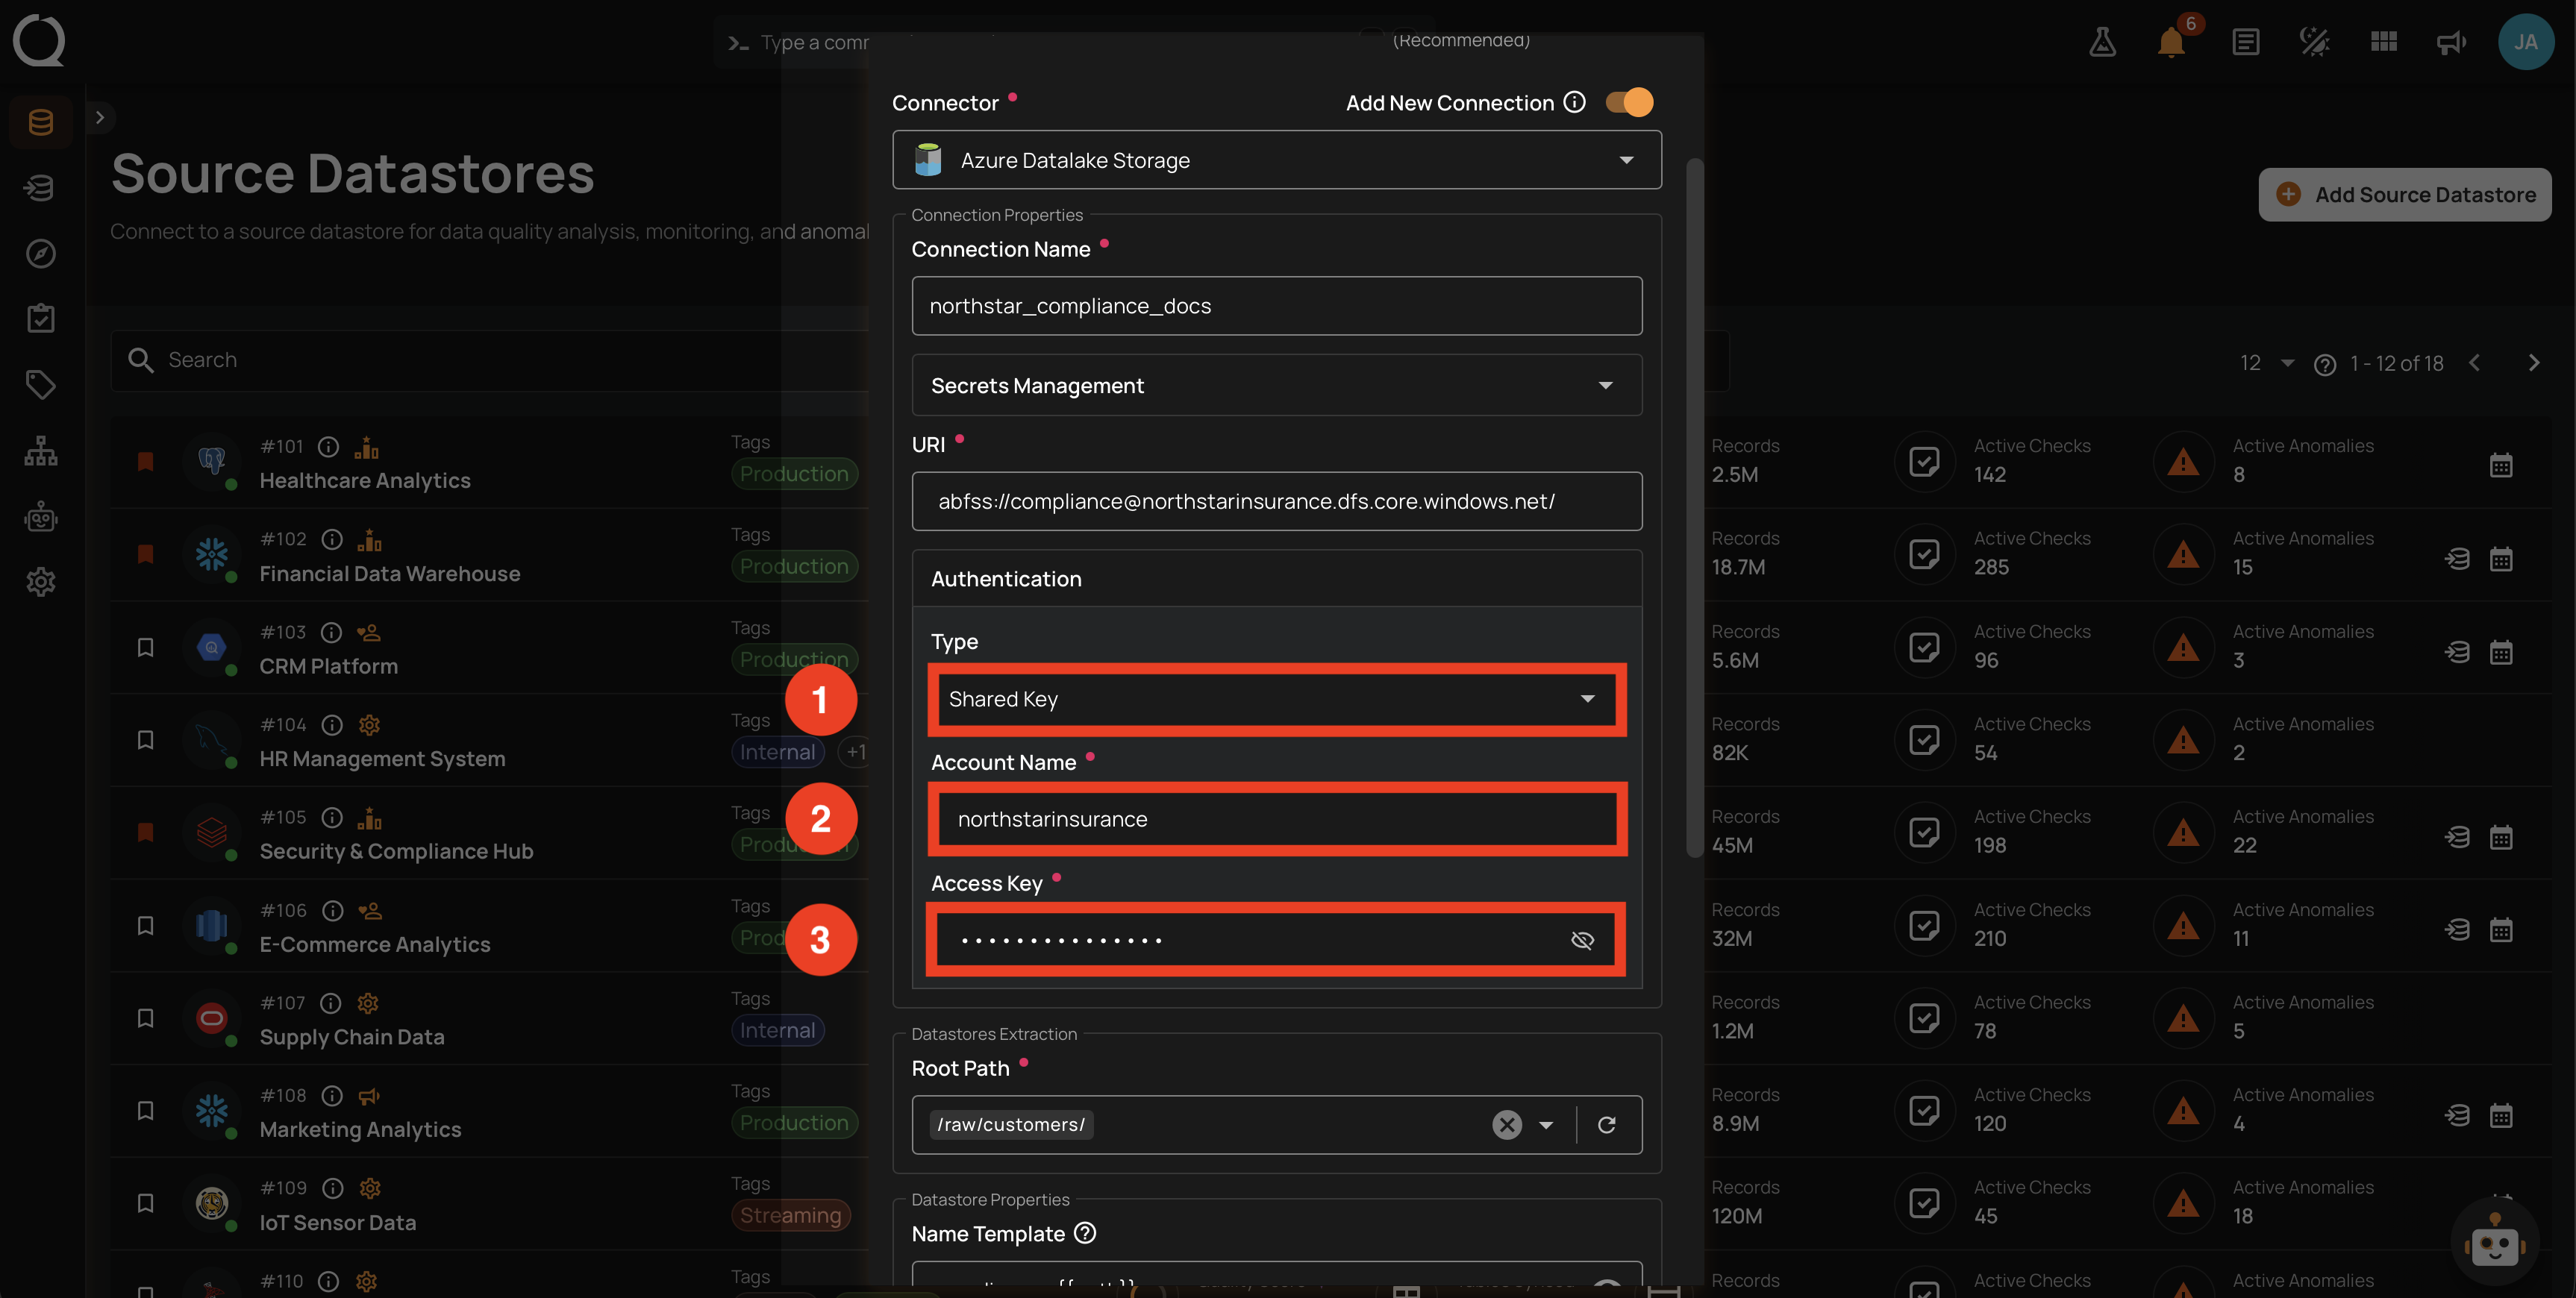
Task: Click the Qualytics logo icon
Action: (39, 41)
